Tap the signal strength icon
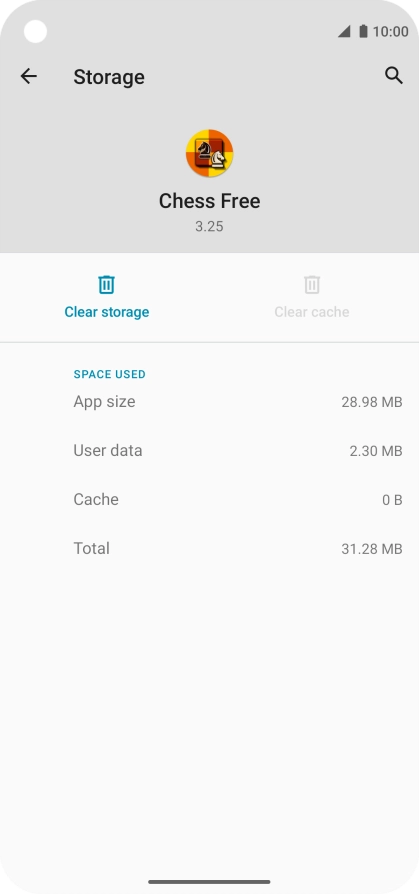This screenshot has height=894, width=419. click(344, 31)
